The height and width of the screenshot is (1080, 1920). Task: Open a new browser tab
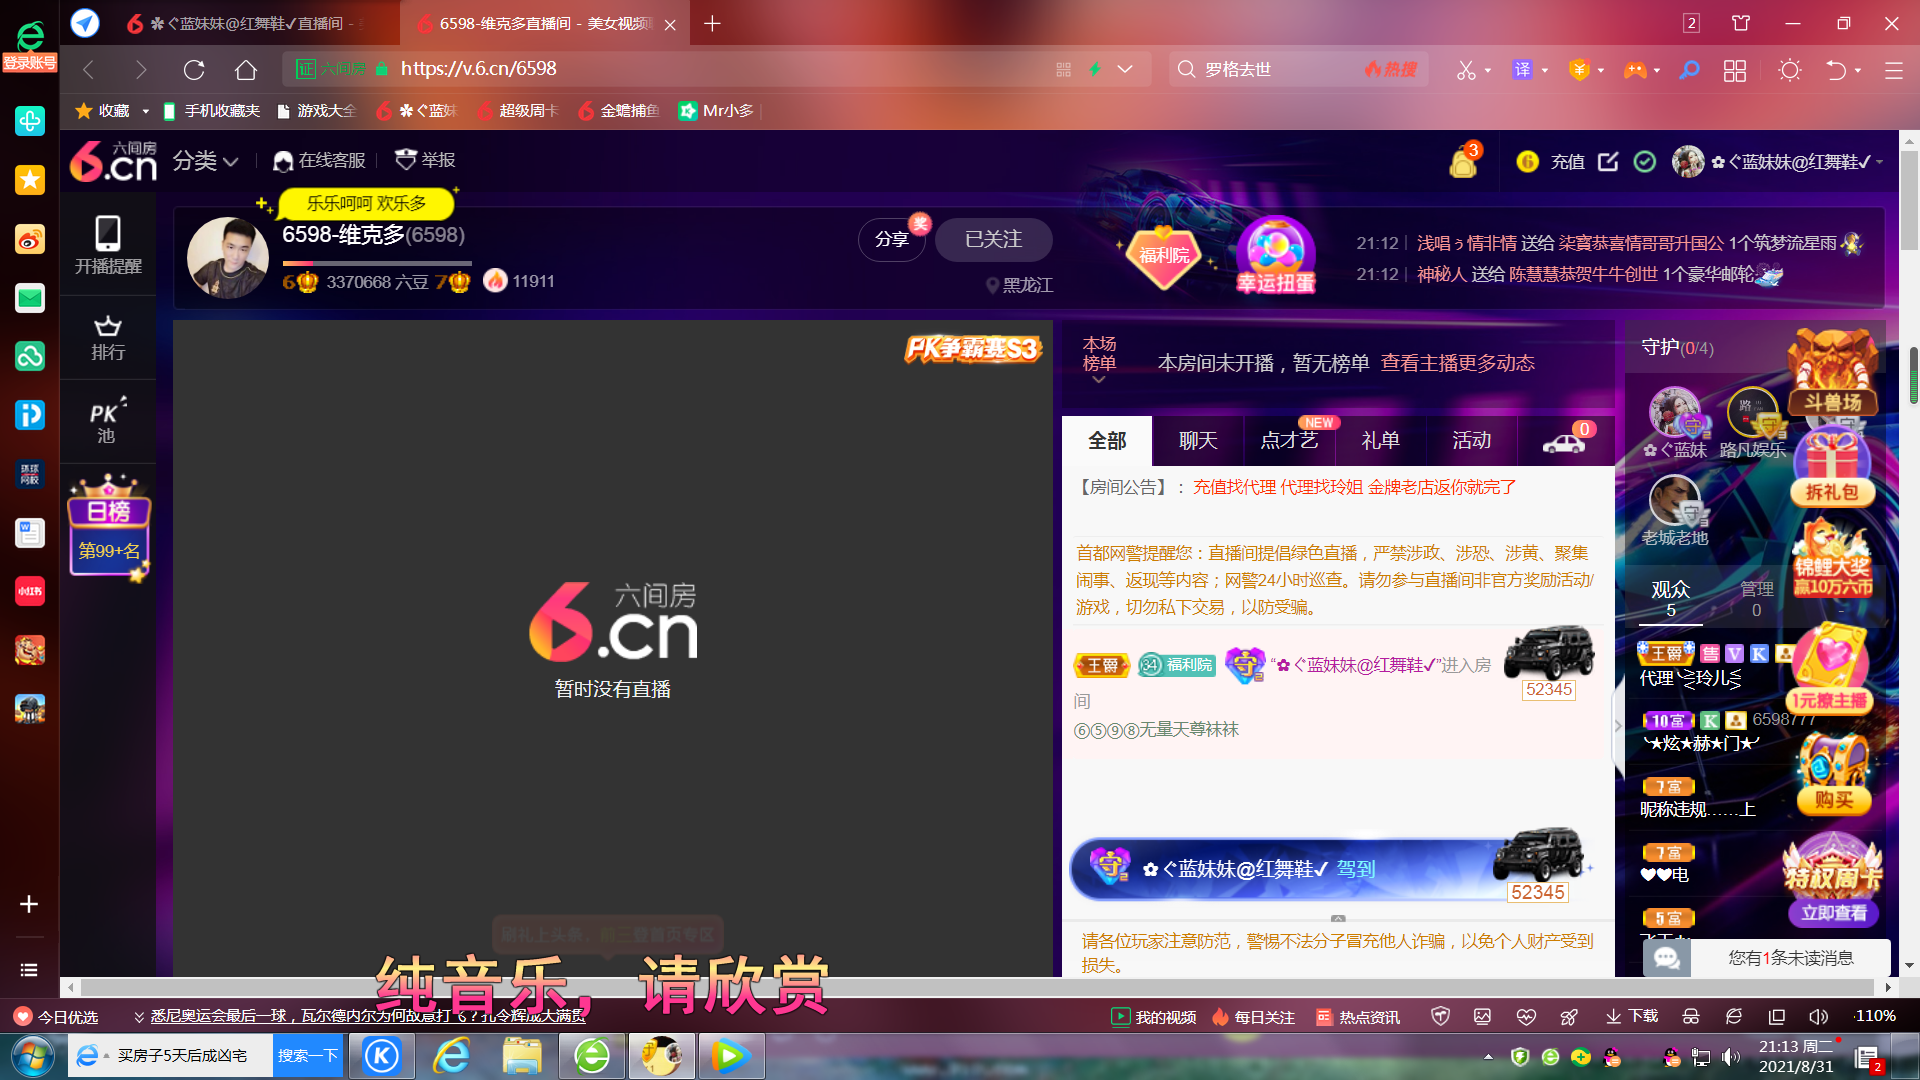point(712,23)
